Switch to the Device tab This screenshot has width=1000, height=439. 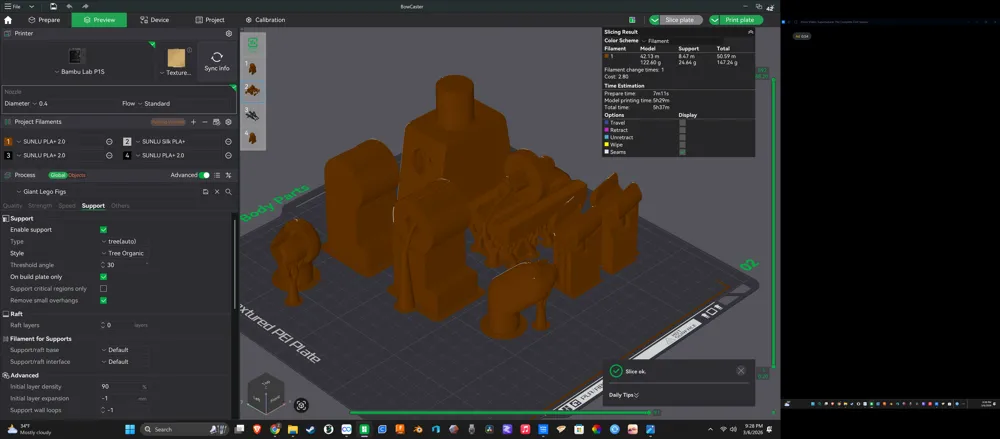click(x=154, y=20)
